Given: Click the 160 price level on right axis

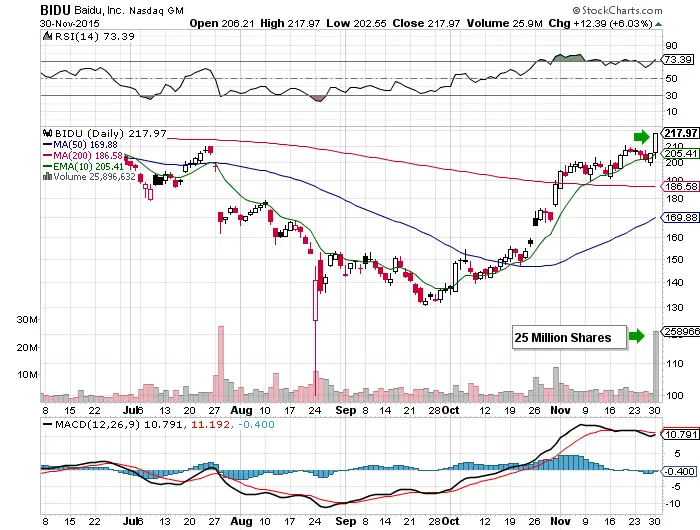Looking at the screenshot, I should tap(674, 238).
